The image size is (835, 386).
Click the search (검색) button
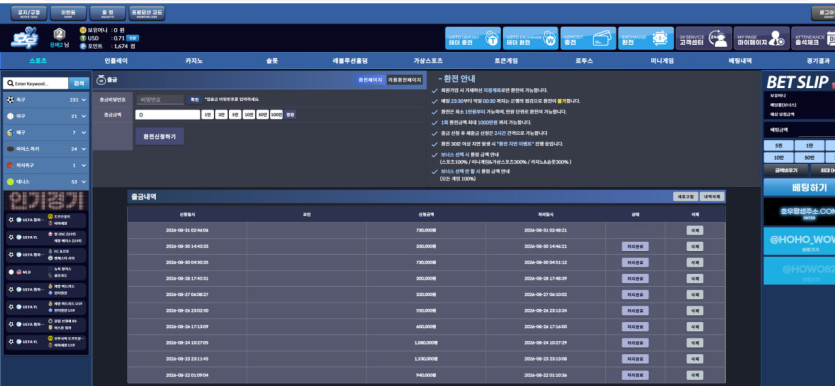[x=79, y=84]
